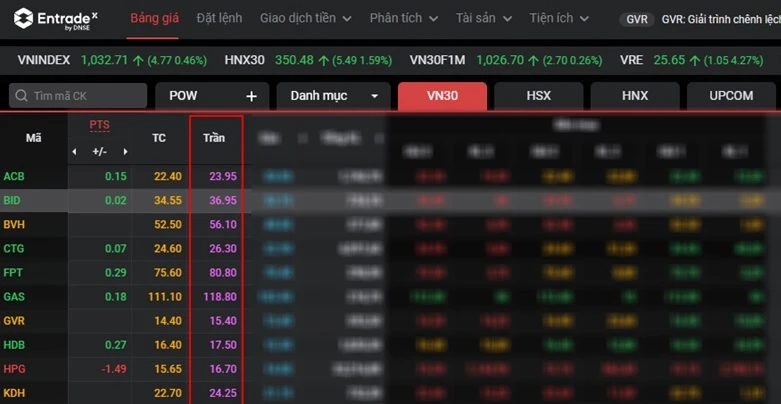Image resolution: width=781 pixels, height=404 pixels.
Task: Click the search magnifier icon
Action: click(x=21, y=96)
